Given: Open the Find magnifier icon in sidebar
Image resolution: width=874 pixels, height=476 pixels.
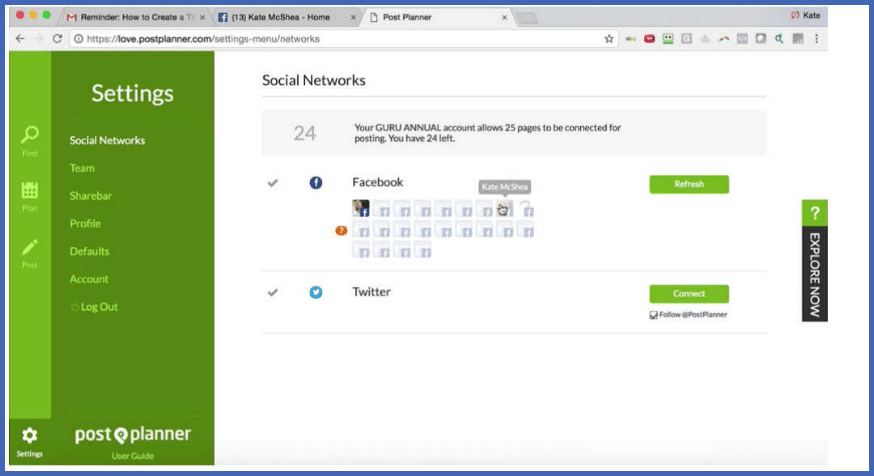Looking at the screenshot, I should (x=30, y=136).
